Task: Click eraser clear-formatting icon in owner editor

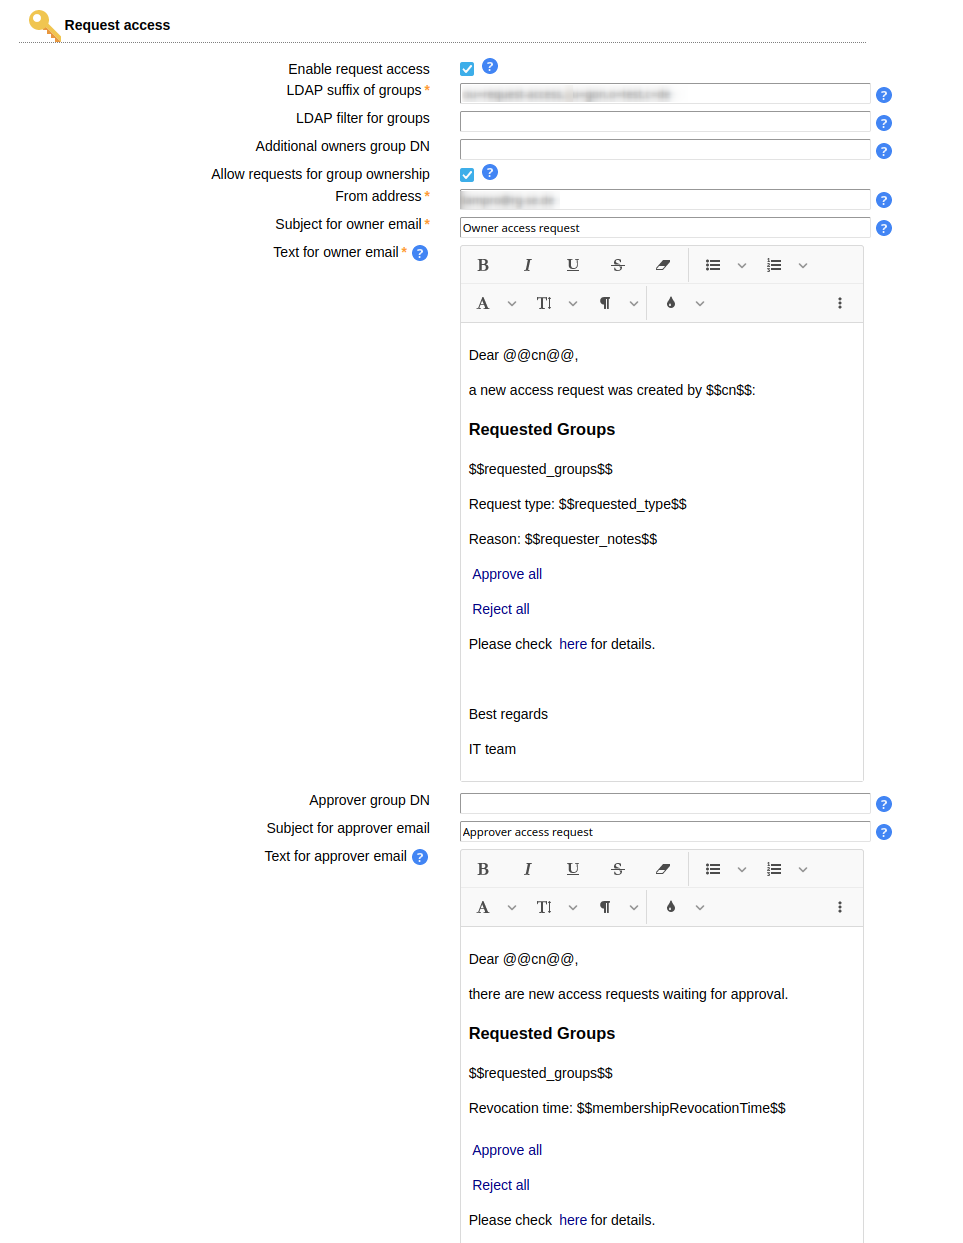Action: pyautogui.click(x=662, y=265)
